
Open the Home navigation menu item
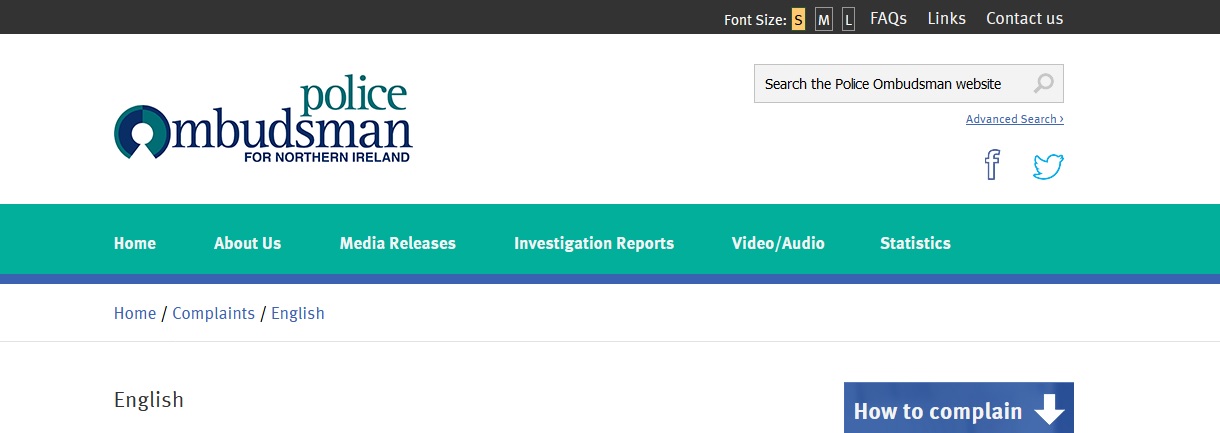pyautogui.click(x=135, y=243)
